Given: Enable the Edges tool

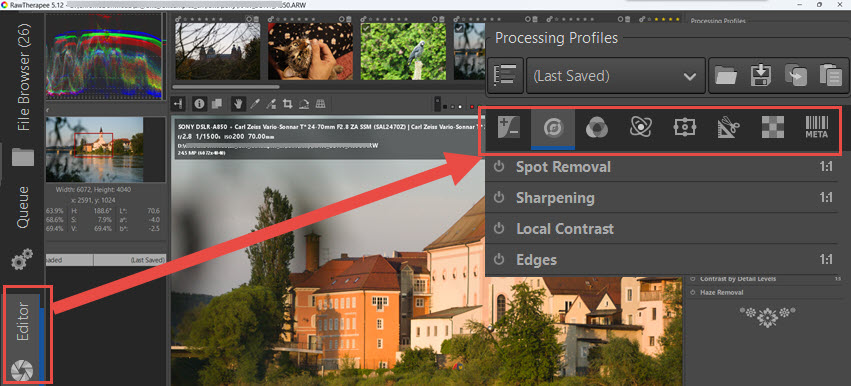Looking at the screenshot, I should [499, 260].
